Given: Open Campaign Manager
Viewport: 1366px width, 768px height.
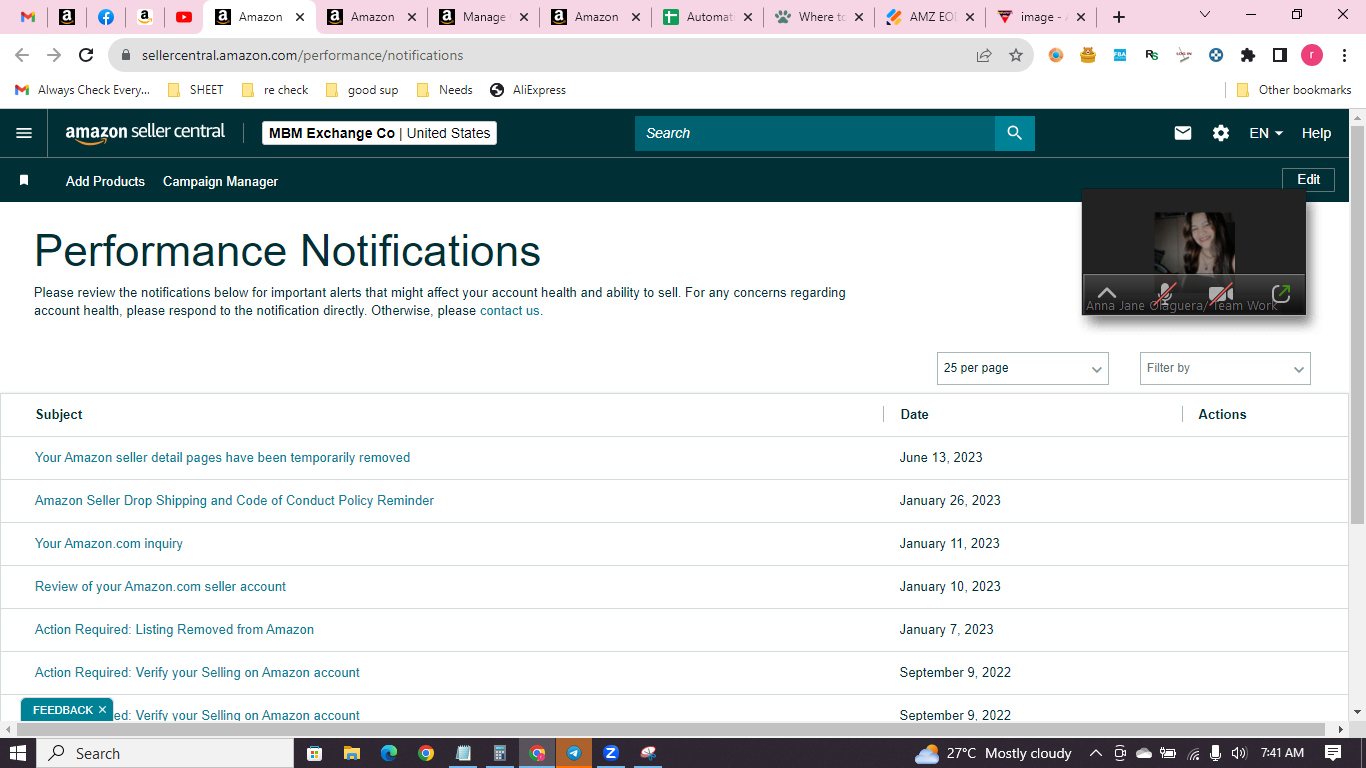Looking at the screenshot, I should pos(220,181).
